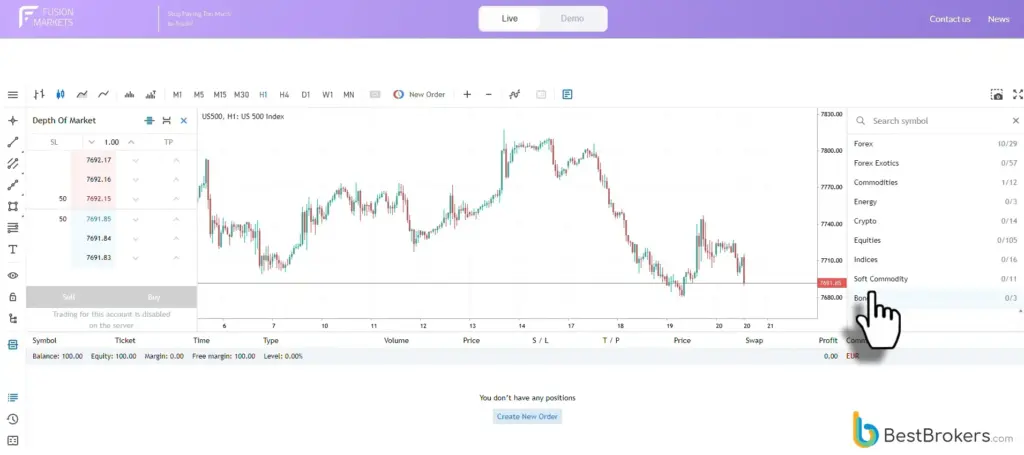This screenshot has width=1024, height=455.
Task: Click the zoom in plus icon
Action: pos(467,95)
